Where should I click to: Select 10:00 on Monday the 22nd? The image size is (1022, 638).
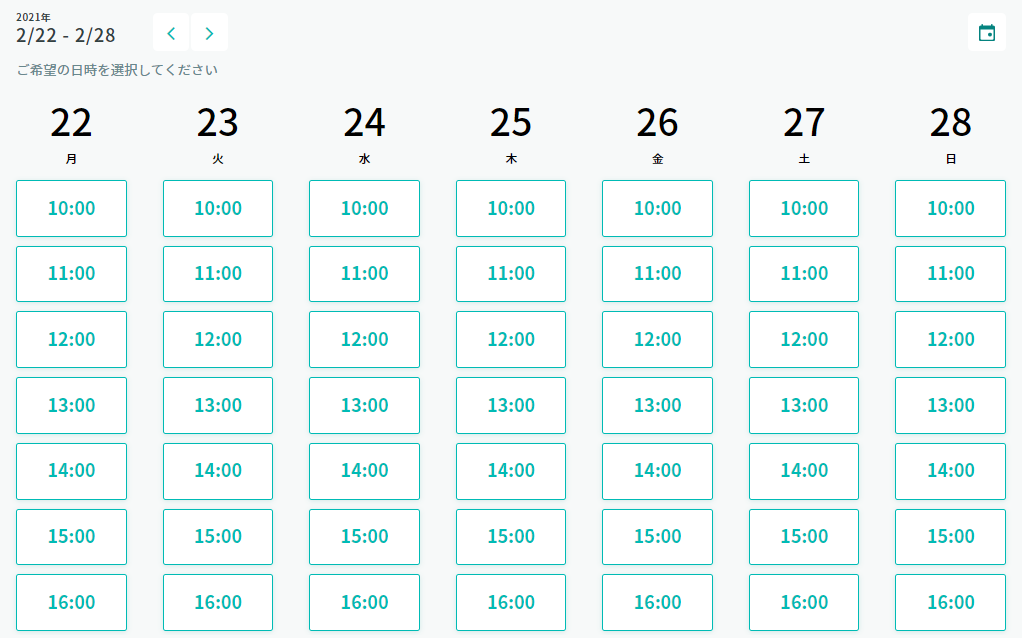71,208
